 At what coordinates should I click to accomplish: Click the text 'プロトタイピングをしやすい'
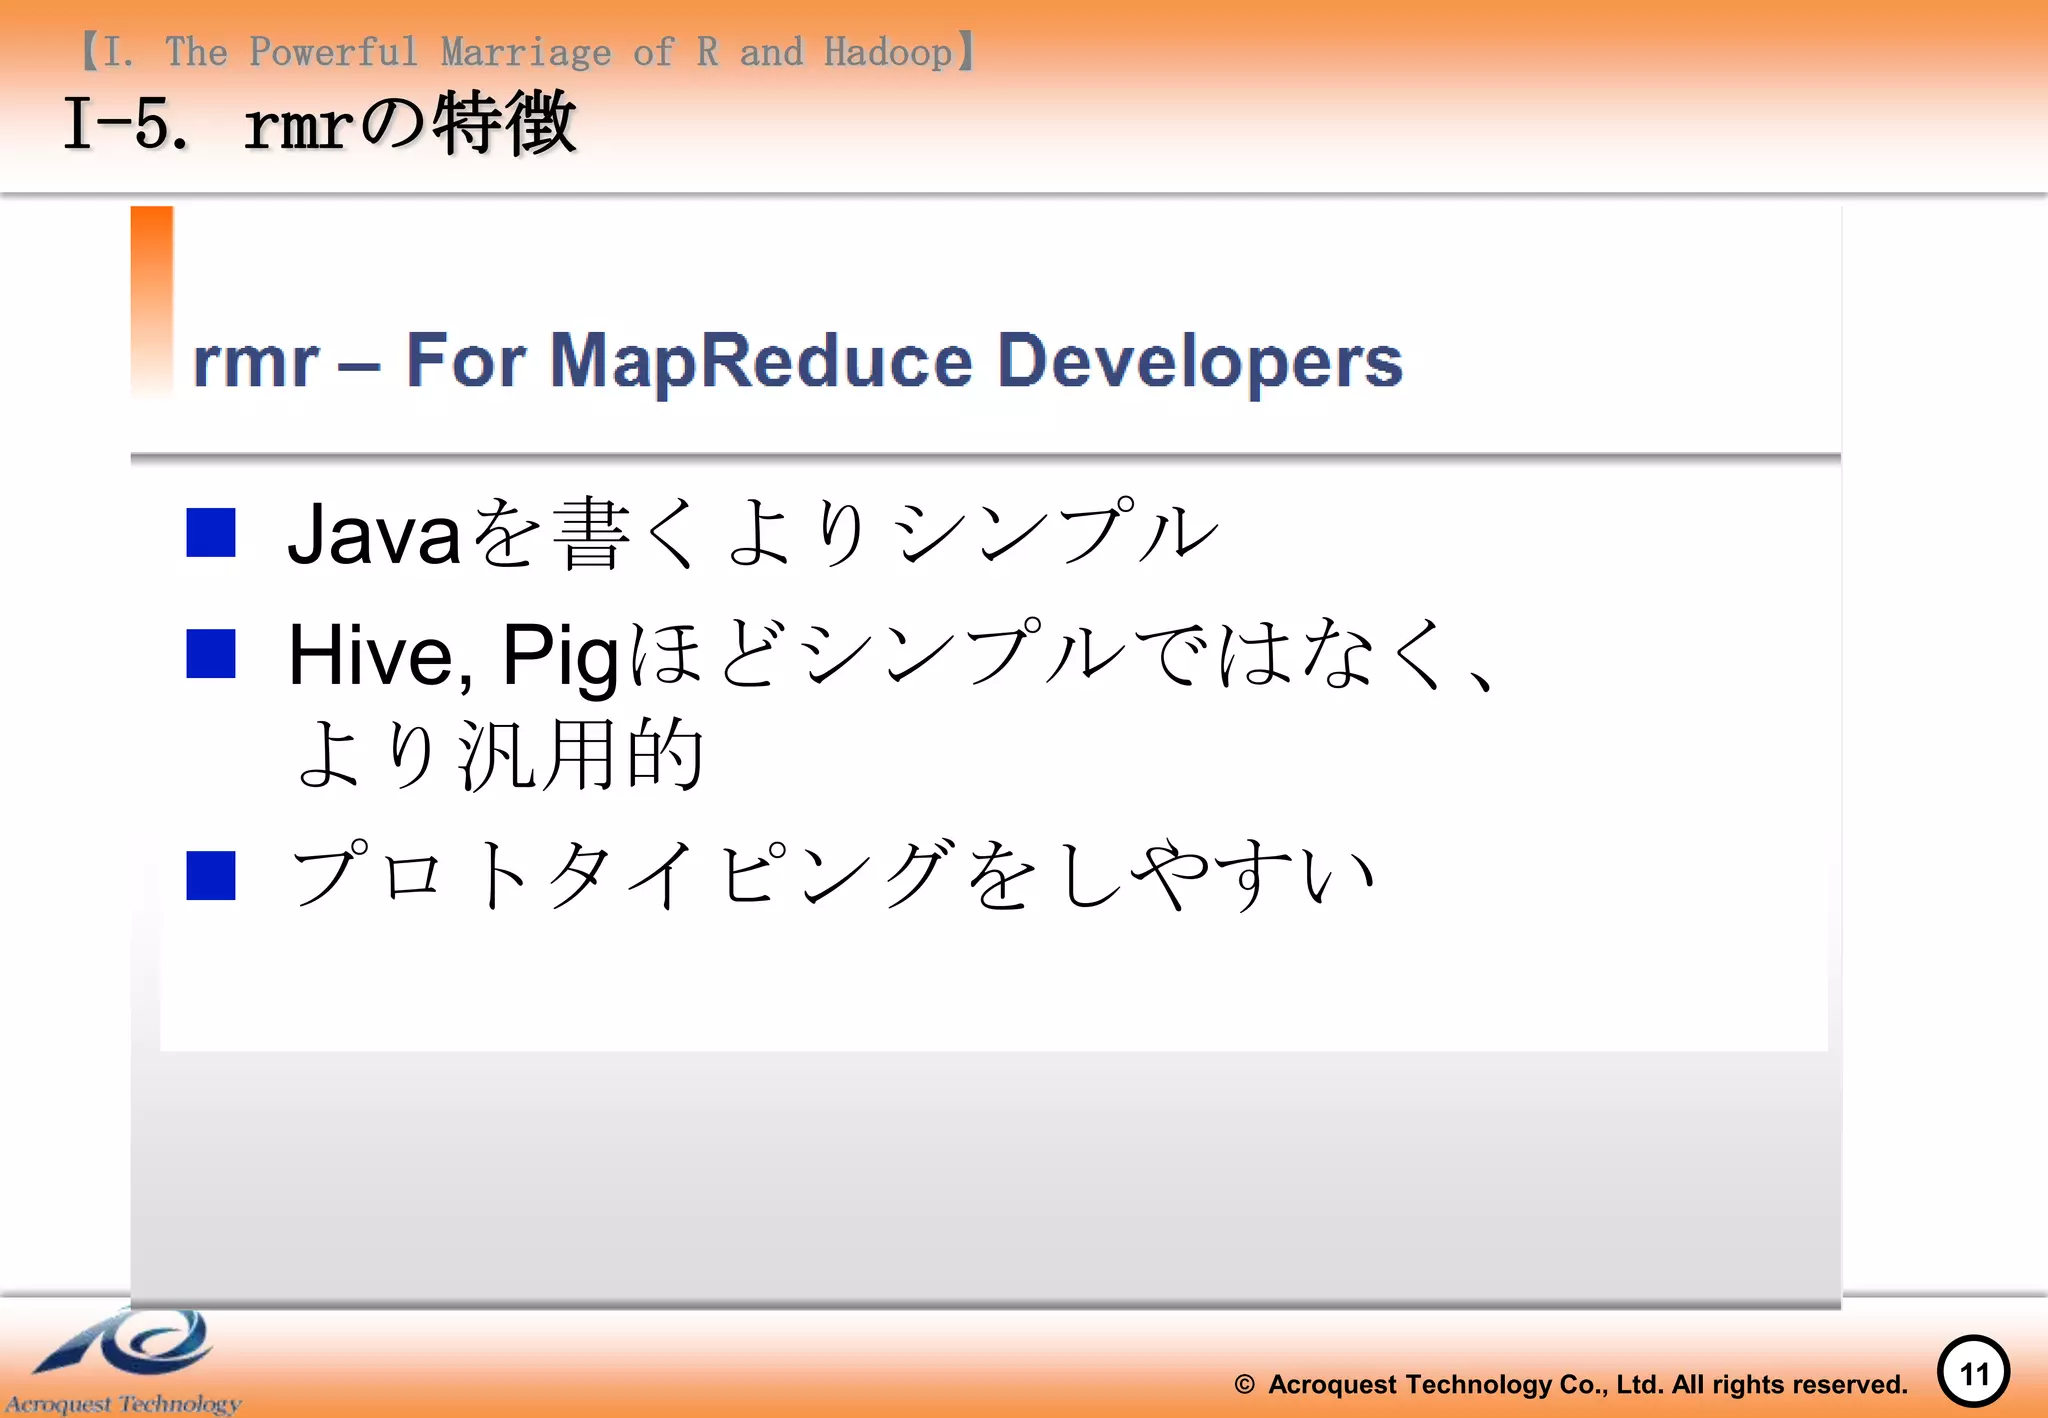(834, 875)
